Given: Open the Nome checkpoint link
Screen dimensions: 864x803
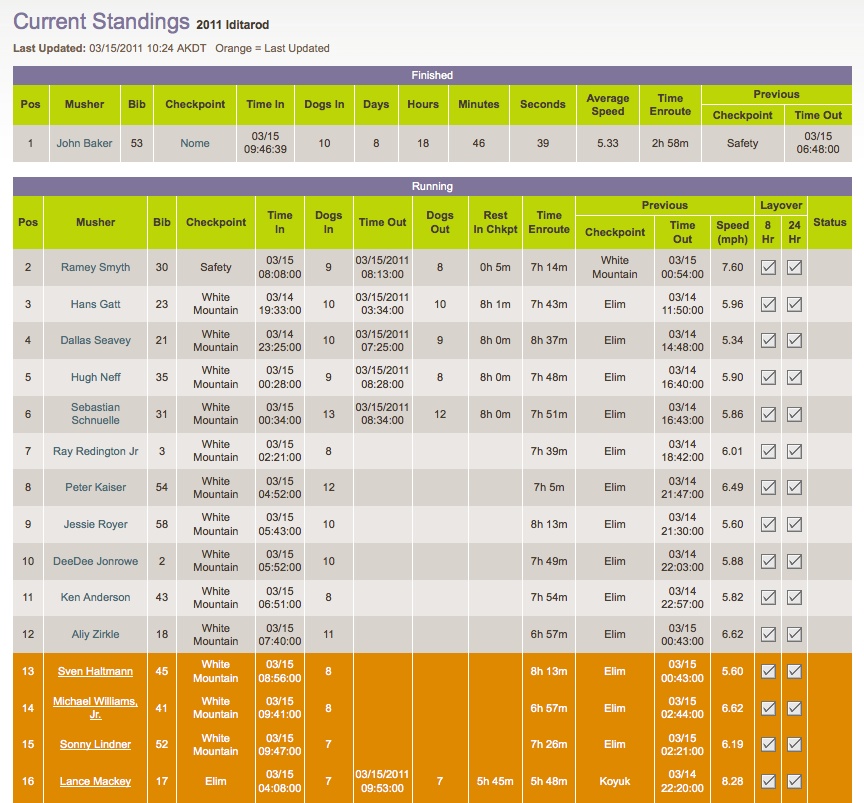Looking at the screenshot, I should pyautogui.click(x=195, y=143).
